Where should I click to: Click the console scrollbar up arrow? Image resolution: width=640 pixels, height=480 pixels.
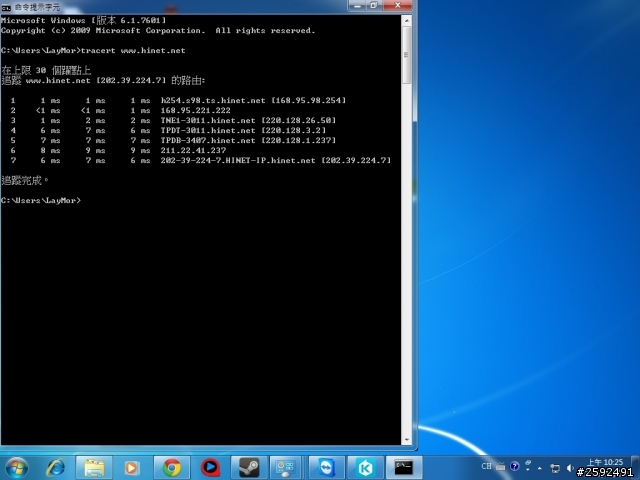tap(407, 20)
